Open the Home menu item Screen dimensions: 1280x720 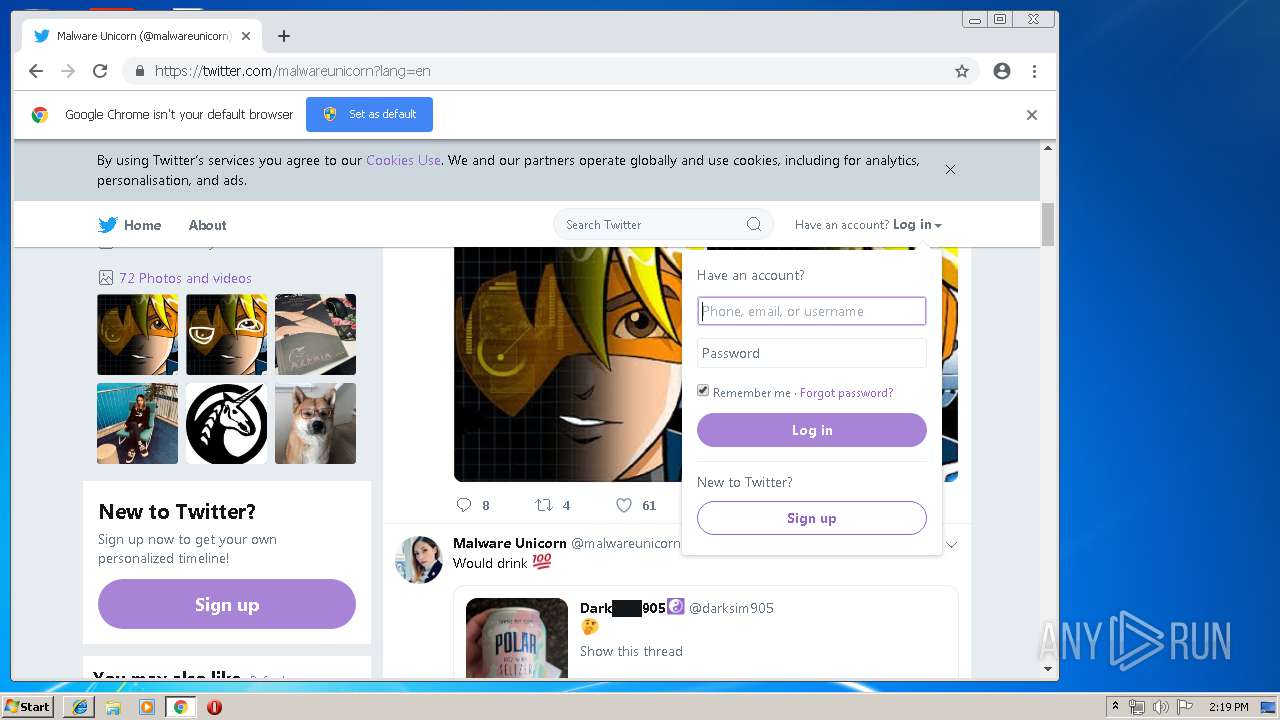tap(142, 225)
